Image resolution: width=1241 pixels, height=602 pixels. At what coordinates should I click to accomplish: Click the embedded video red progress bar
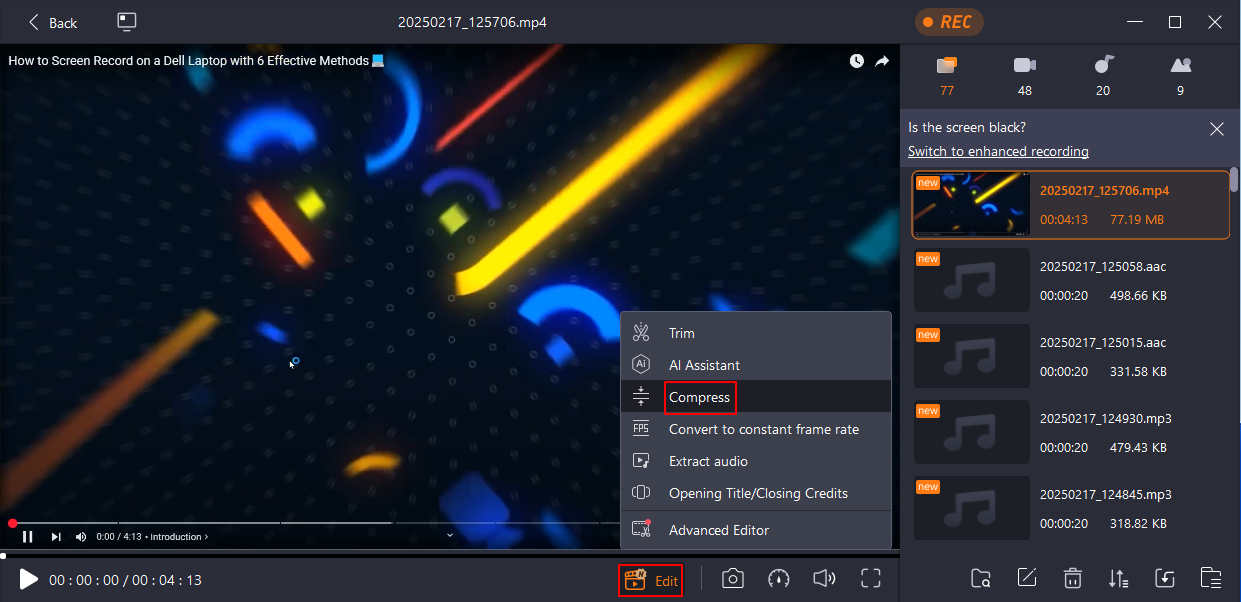pos(315,522)
